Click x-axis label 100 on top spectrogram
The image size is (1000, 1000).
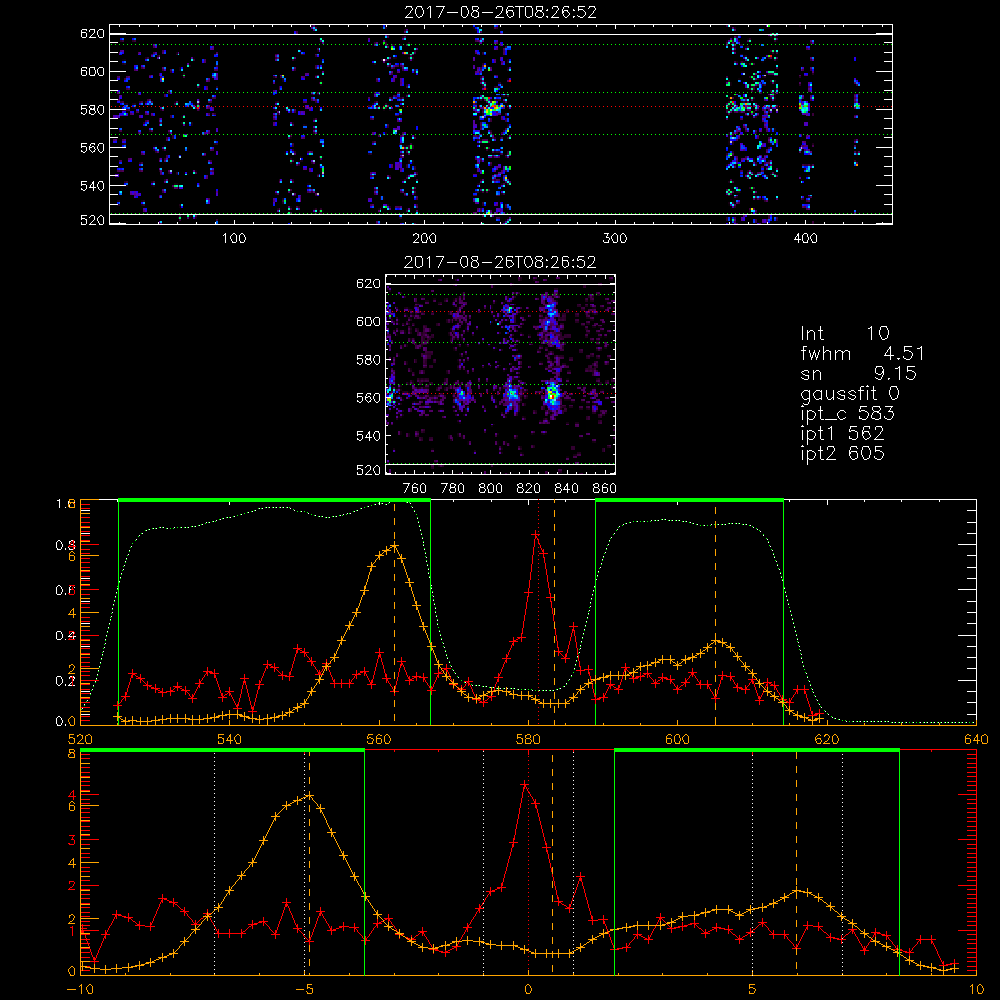234,239
